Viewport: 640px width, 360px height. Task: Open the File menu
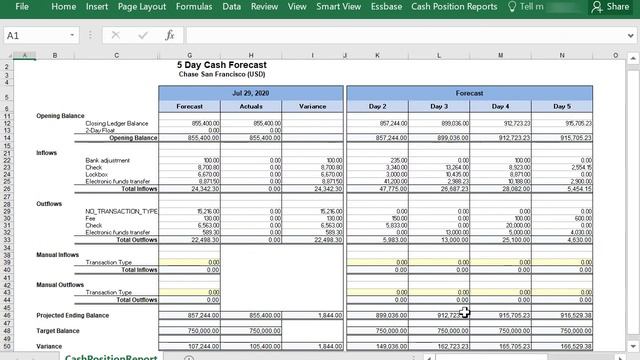(x=22, y=7)
